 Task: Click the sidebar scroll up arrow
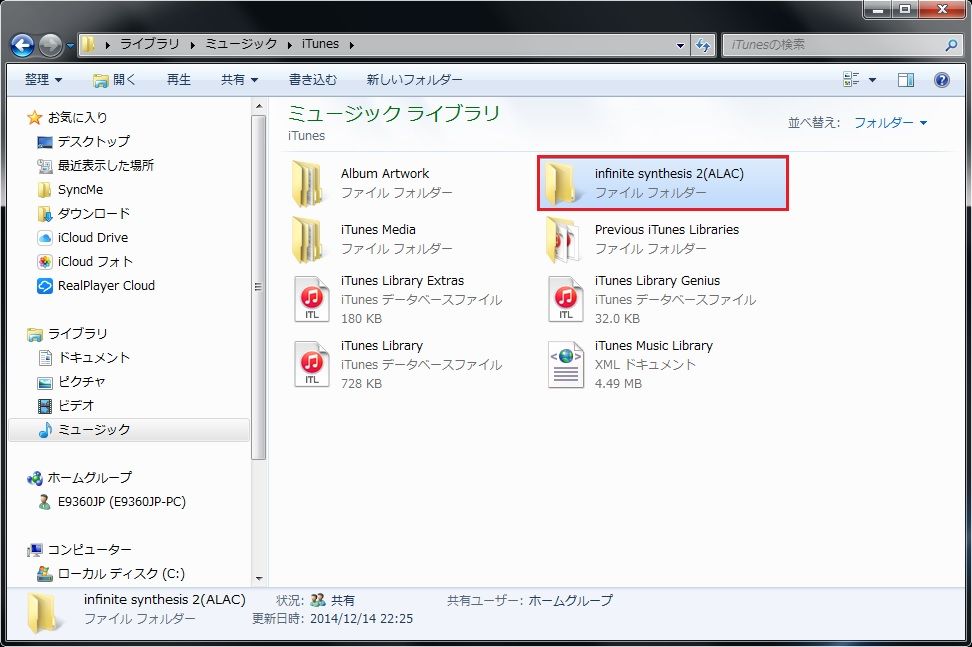pyautogui.click(x=258, y=107)
